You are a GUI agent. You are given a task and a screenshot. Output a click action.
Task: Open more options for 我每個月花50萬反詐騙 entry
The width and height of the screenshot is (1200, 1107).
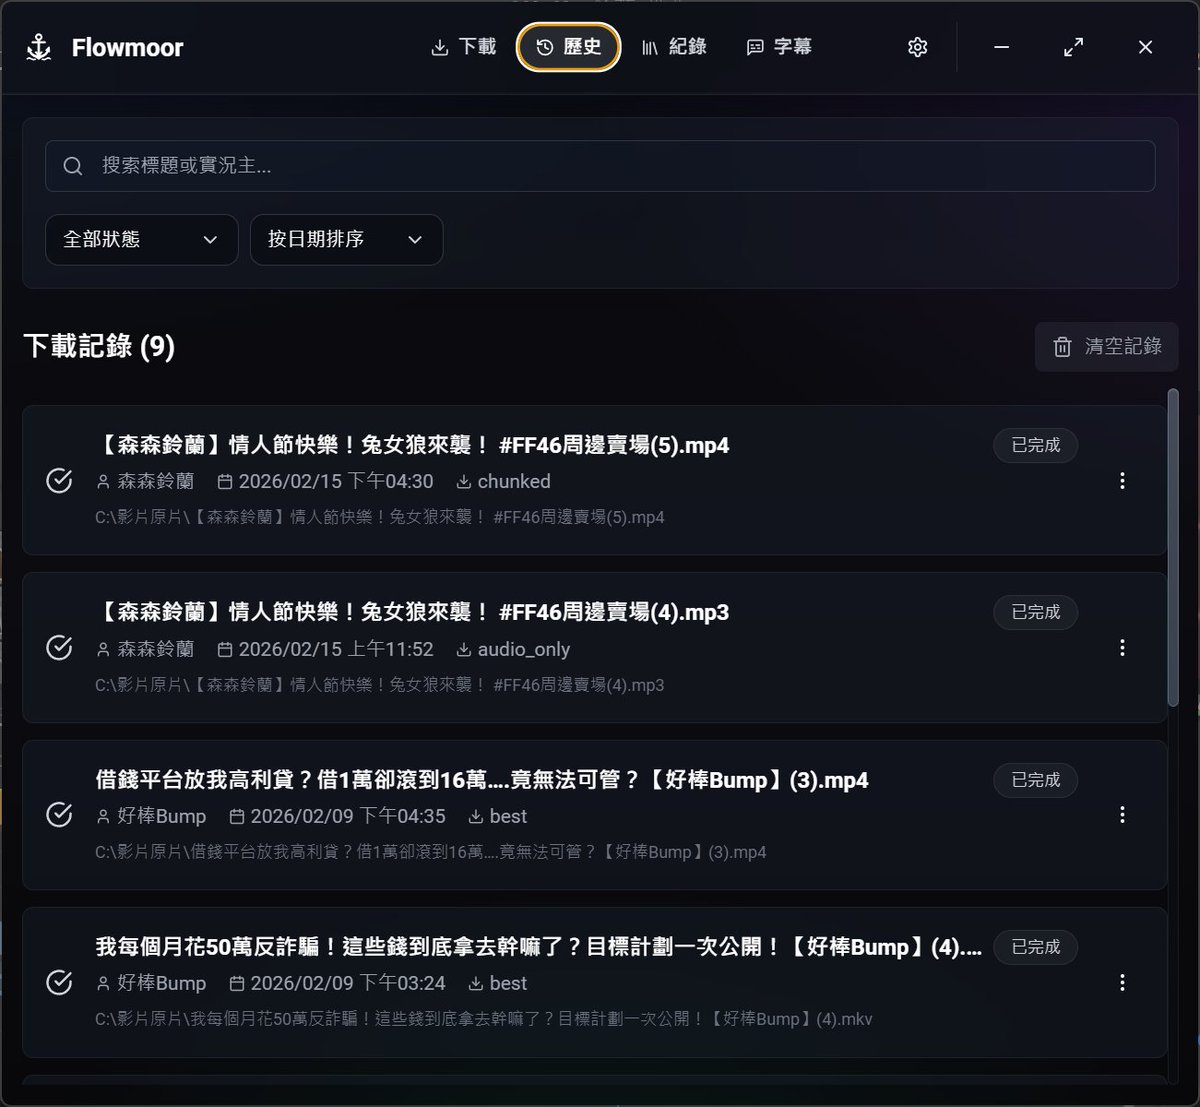click(x=1122, y=982)
